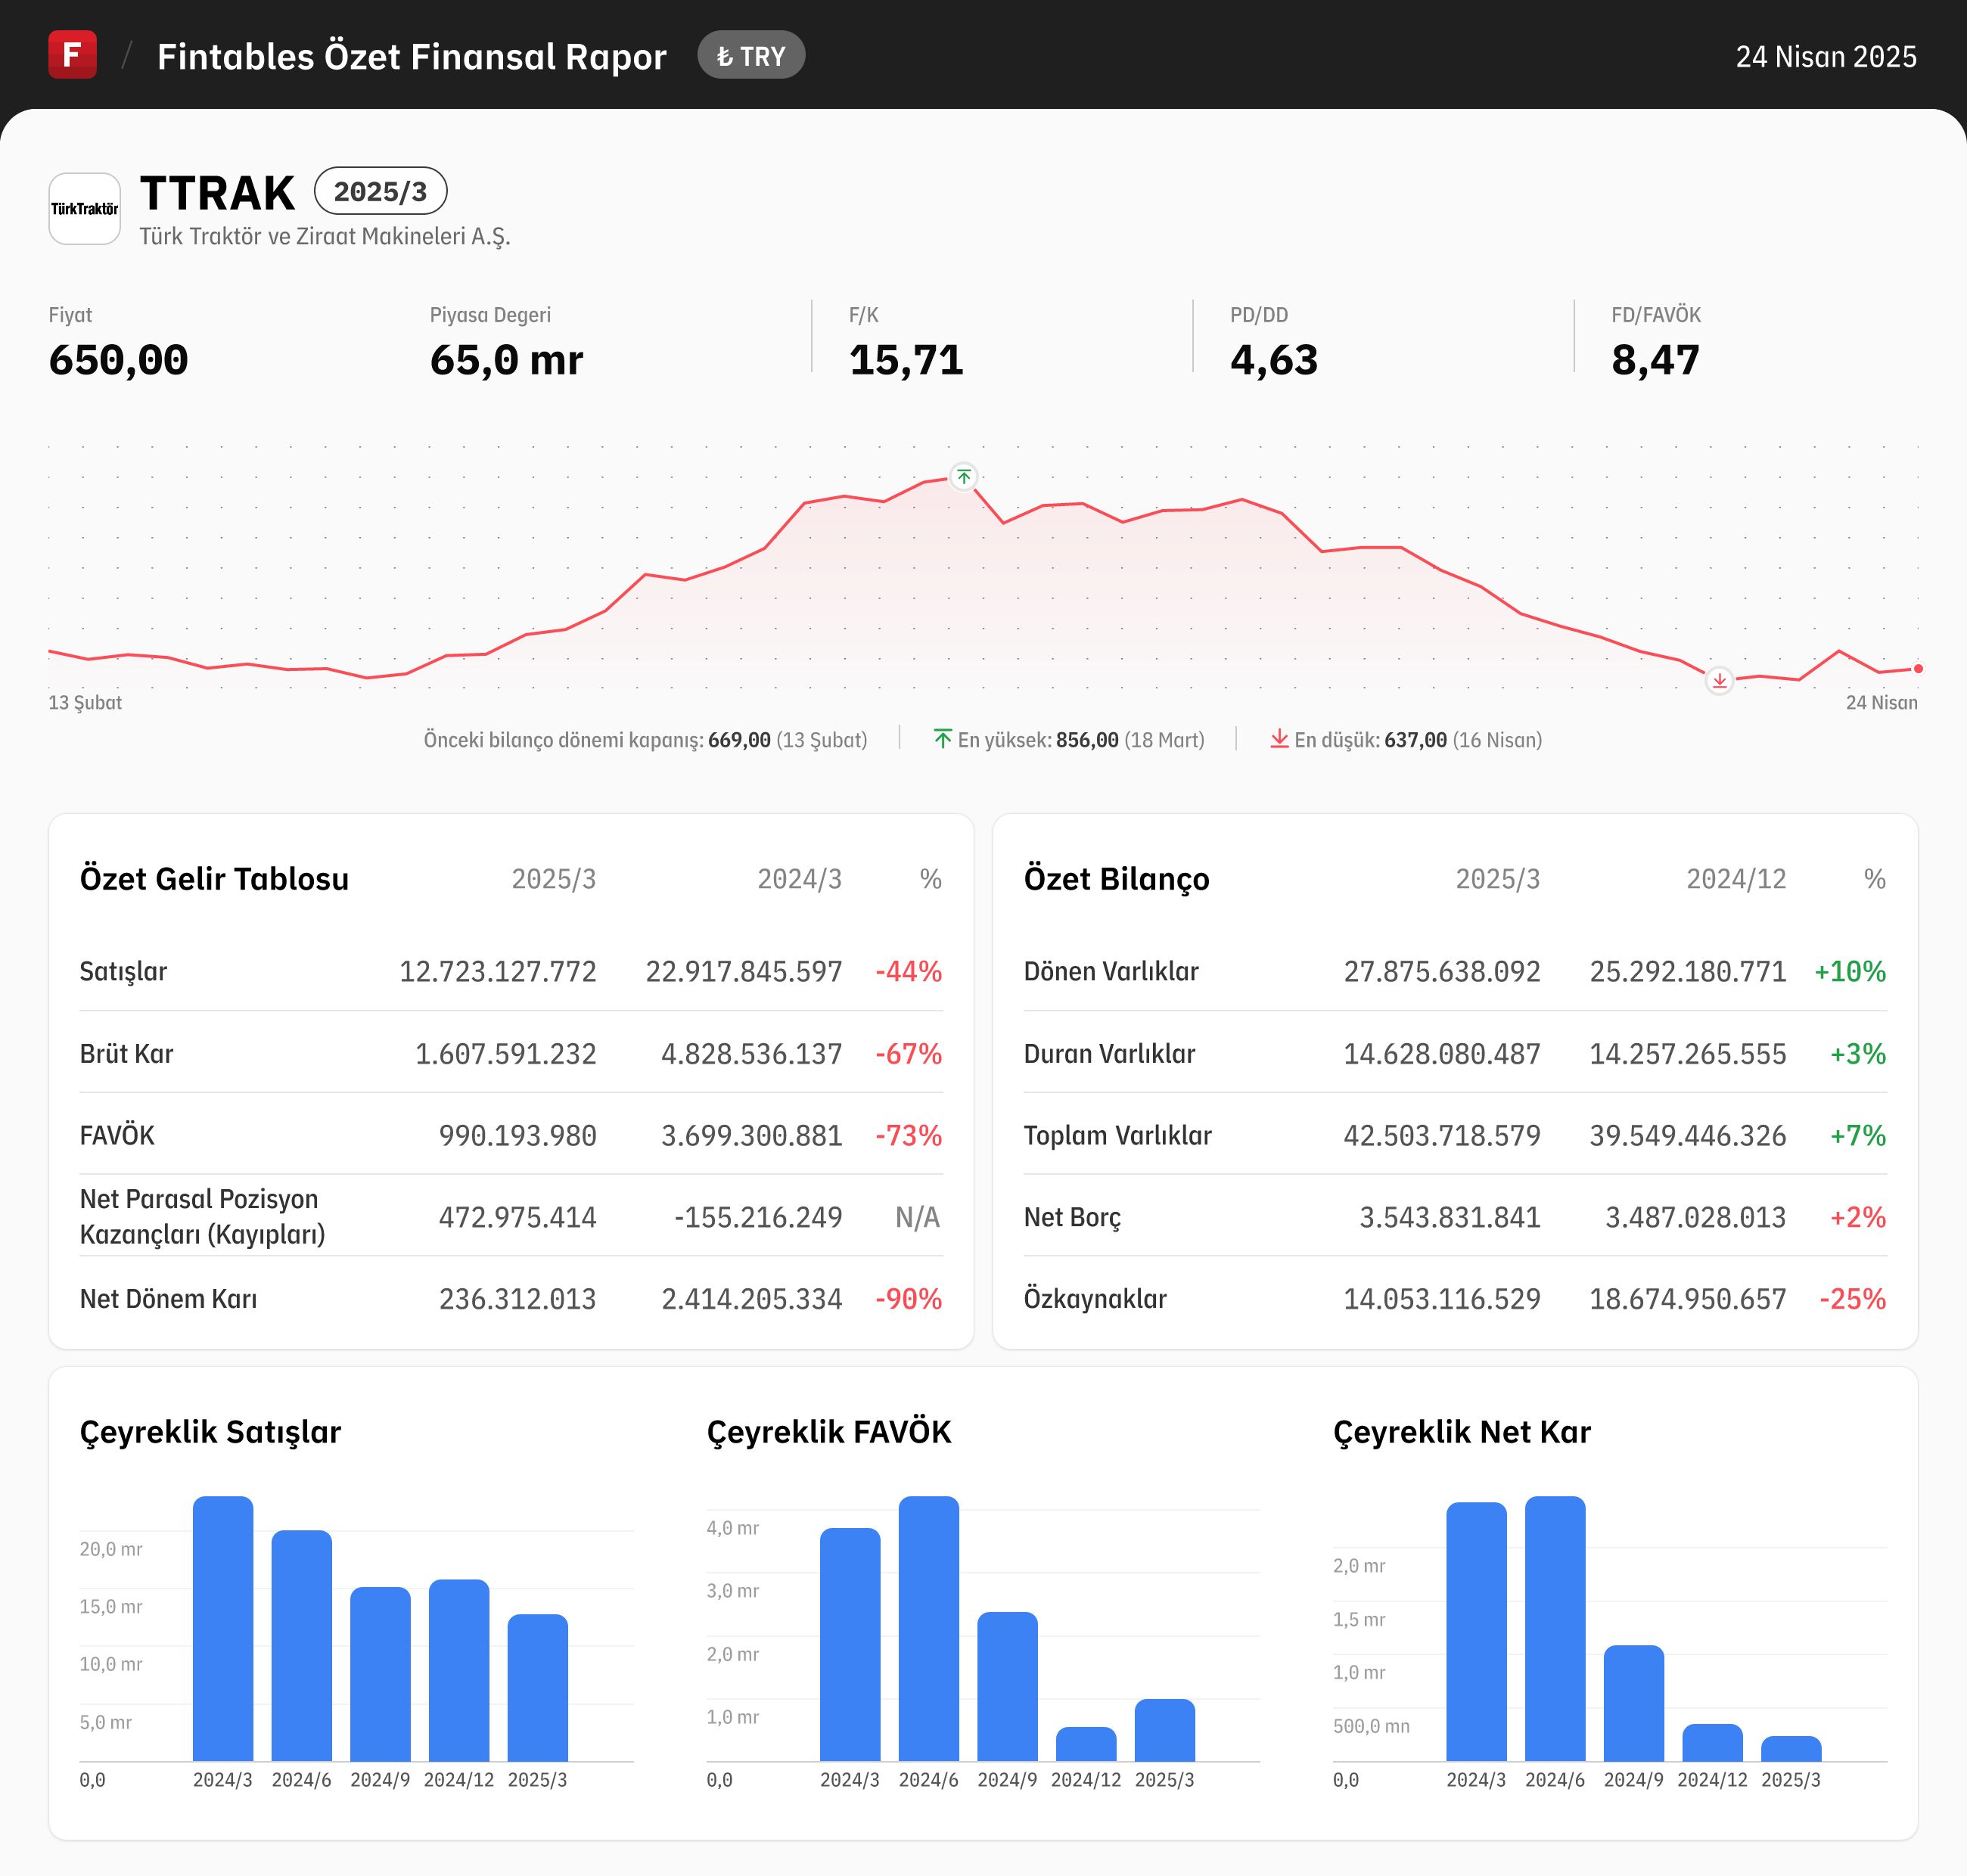This screenshot has height=1876, width=1967.
Task: Click the Piyasa Degeri value 65,0 mr
Action: click(506, 360)
